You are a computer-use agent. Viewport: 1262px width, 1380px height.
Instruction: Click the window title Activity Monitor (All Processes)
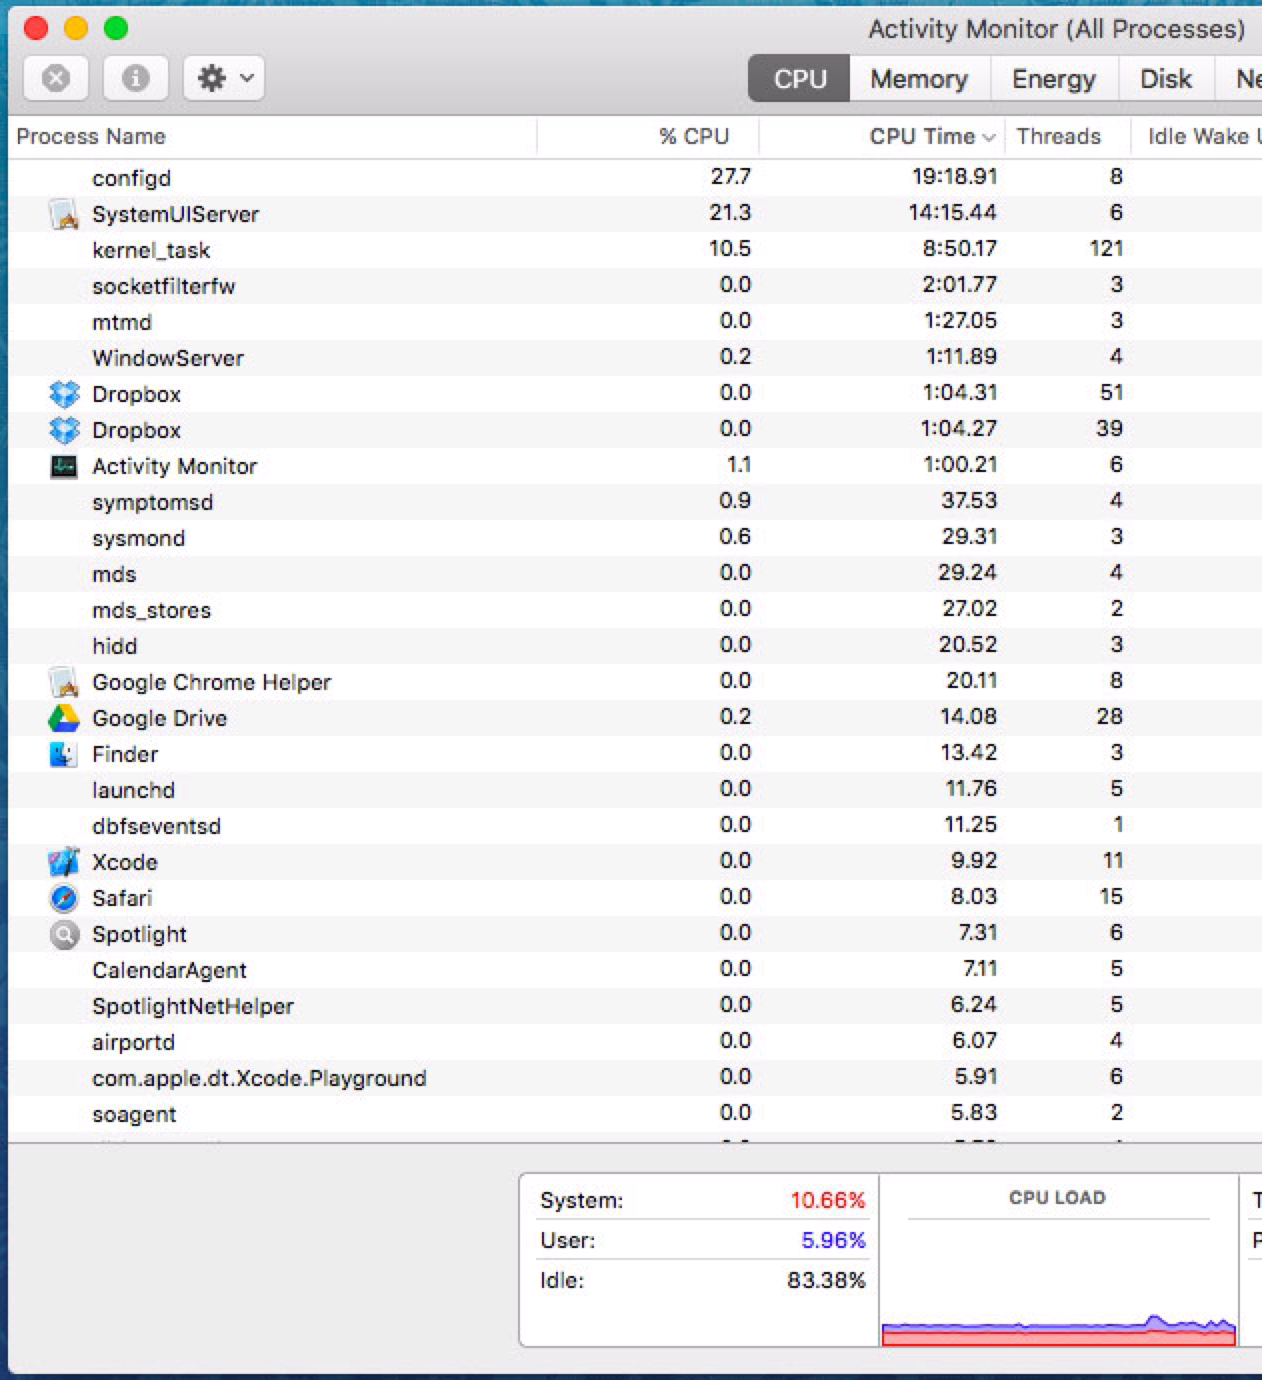pos(1056,29)
